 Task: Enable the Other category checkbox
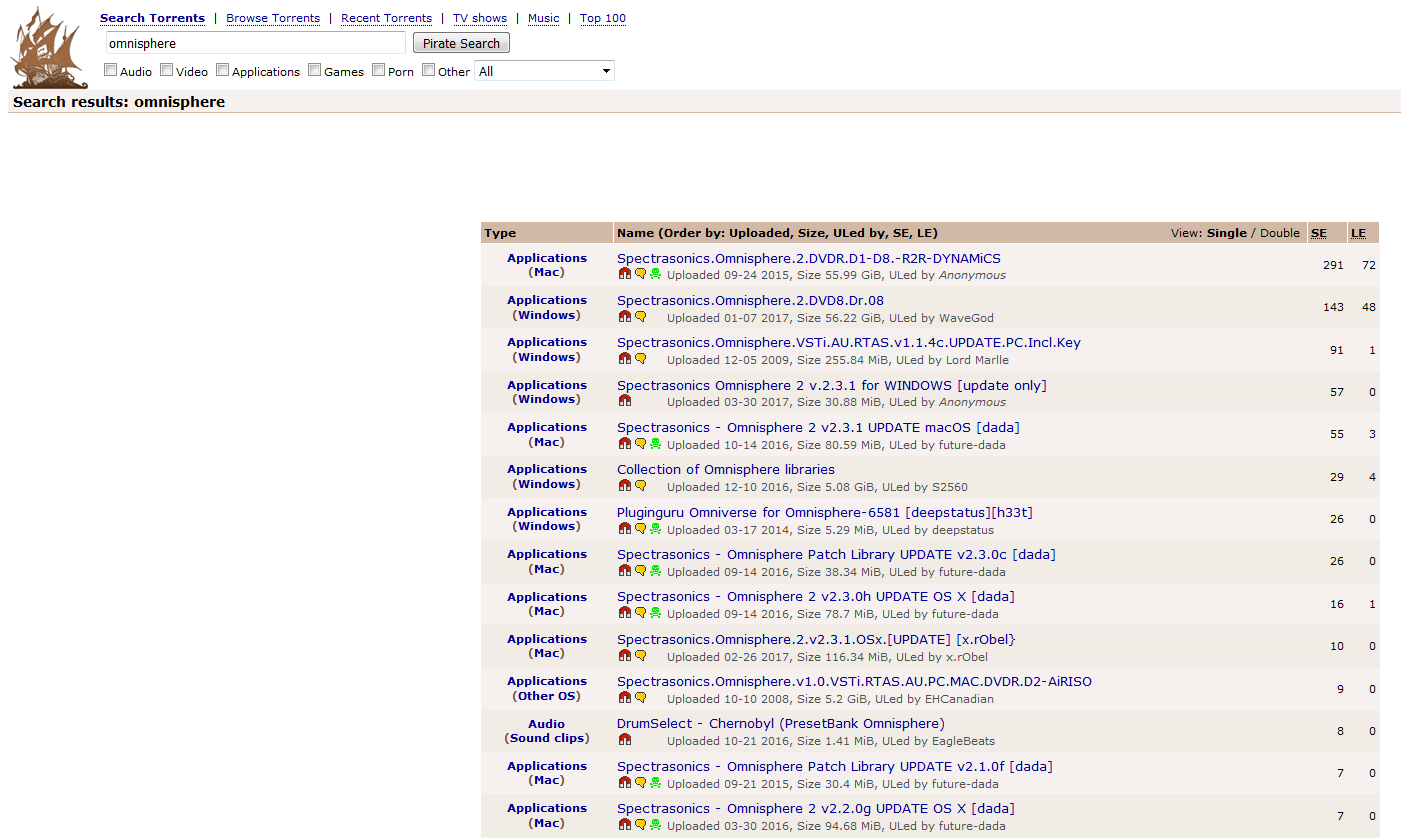tap(429, 70)
